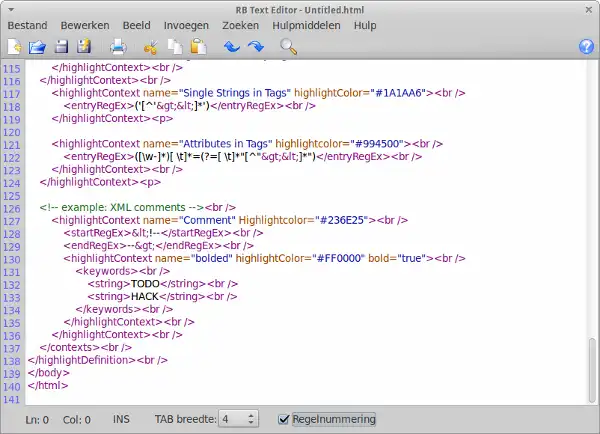This screenshot has width=600, height=434.
Task: Create a new file with toolbar icon
Action: pyautogui.click(x=15, y=47)
